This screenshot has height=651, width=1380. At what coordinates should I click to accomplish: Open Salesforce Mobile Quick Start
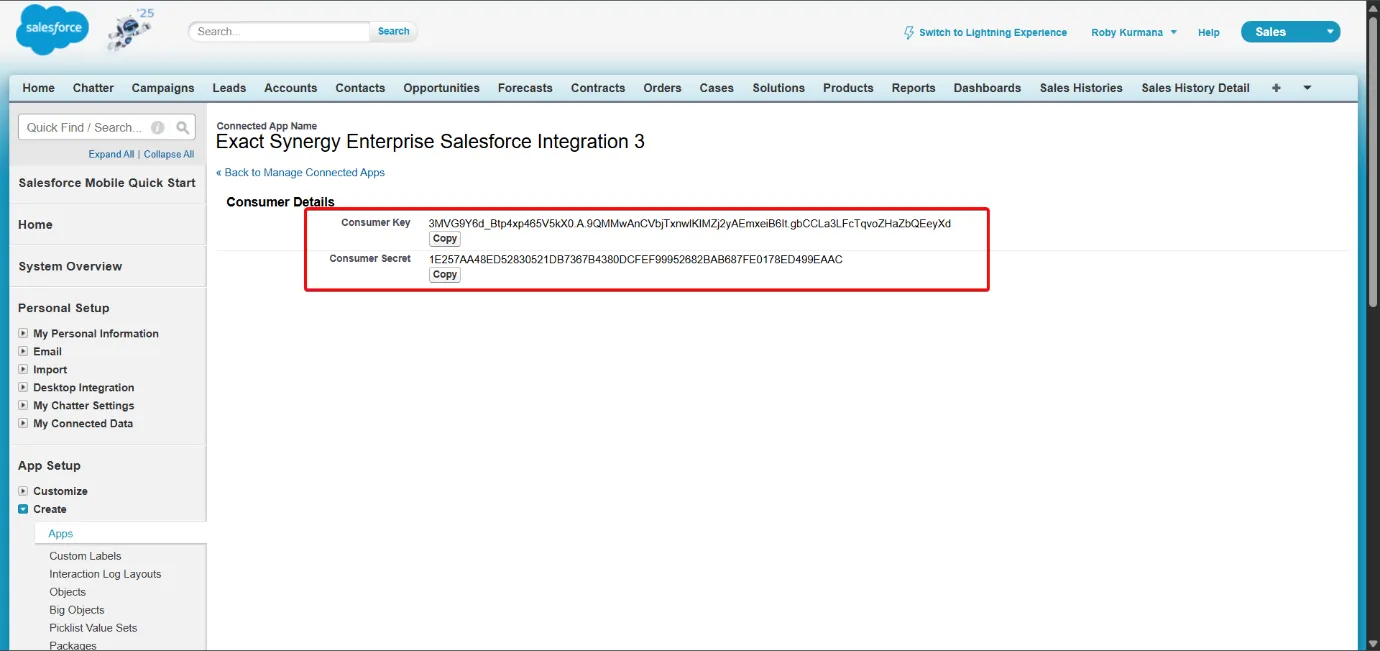click(x=107, y=183)
